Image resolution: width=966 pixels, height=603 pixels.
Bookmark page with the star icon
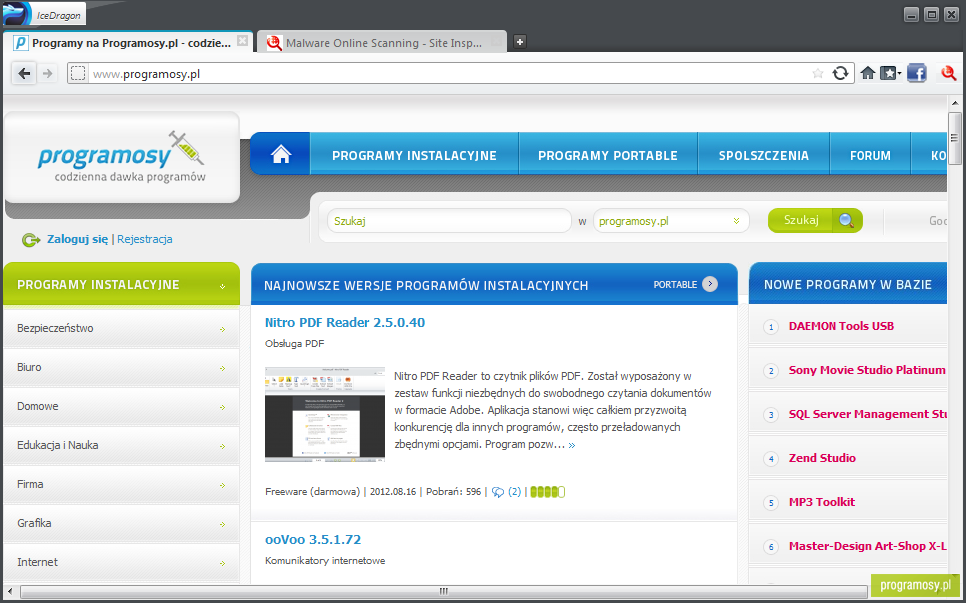coord(818,74)
